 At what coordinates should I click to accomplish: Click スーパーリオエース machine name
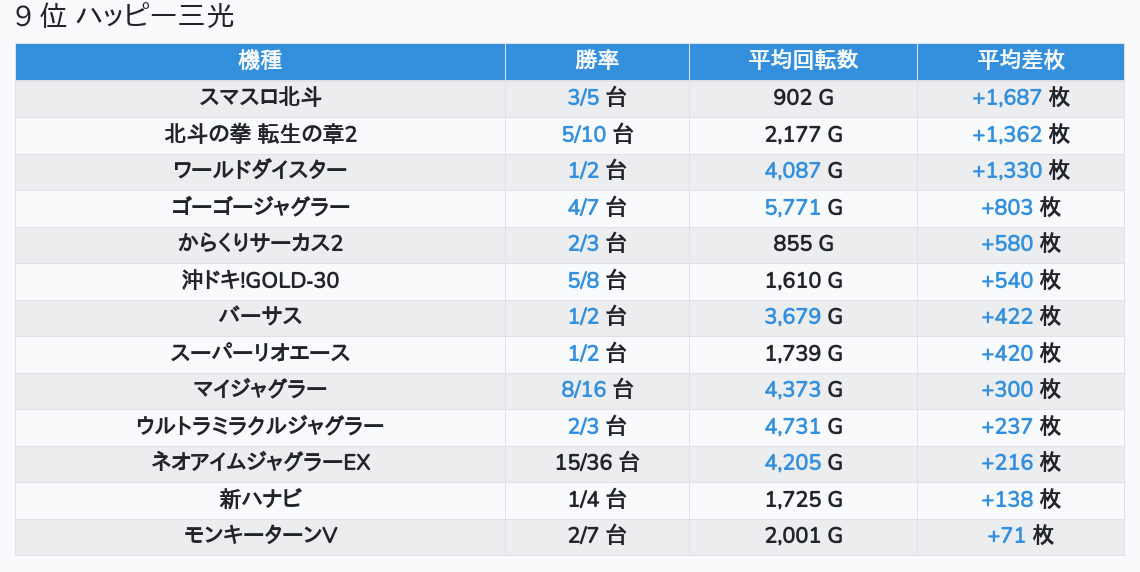pyautogui.click(x=260, y=353)
